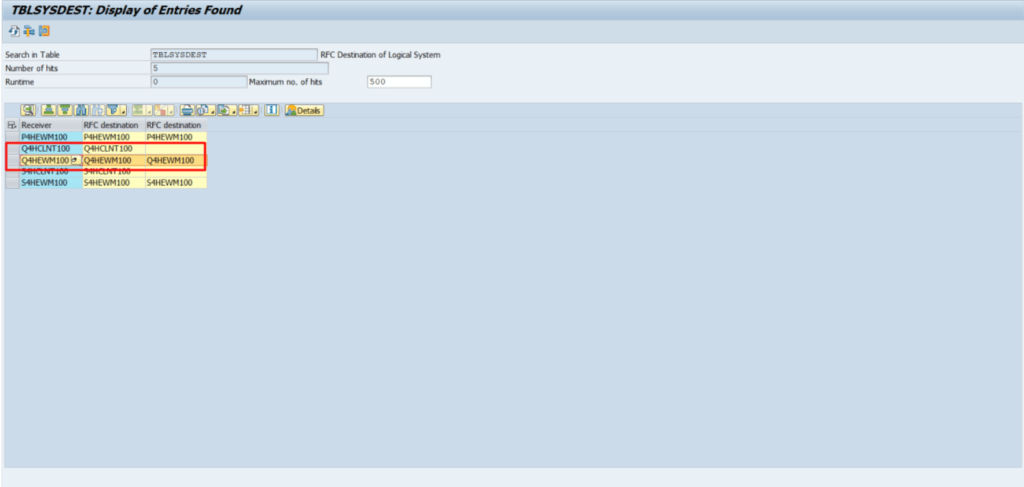Select the row selector for S4HEWM100
Screen dimensions: 1024x487
point(12,183)
